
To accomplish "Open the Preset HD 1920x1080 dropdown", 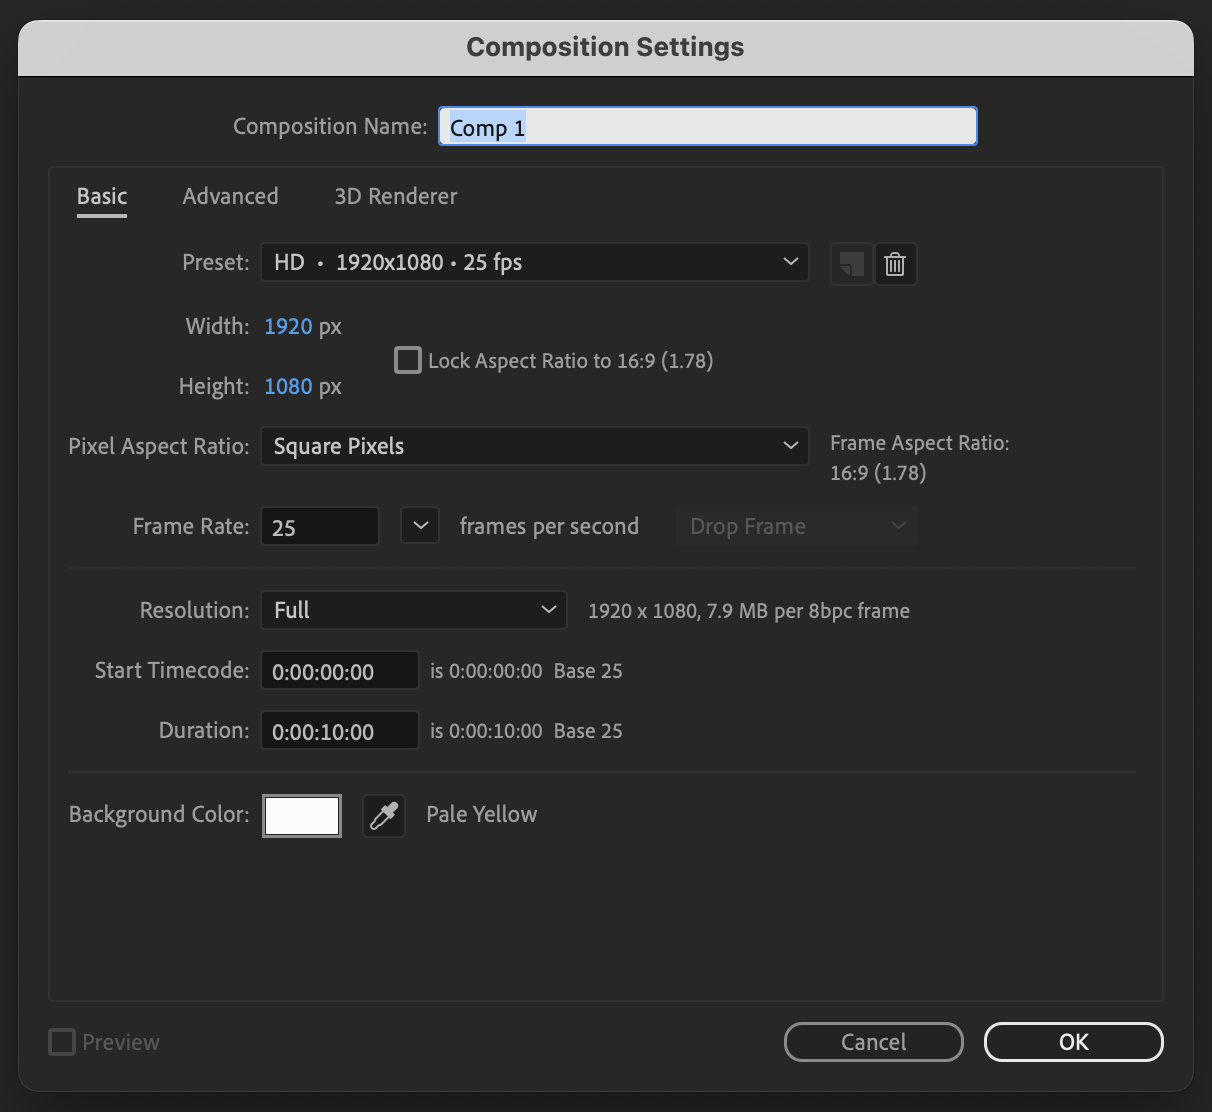I will [535, 262].
